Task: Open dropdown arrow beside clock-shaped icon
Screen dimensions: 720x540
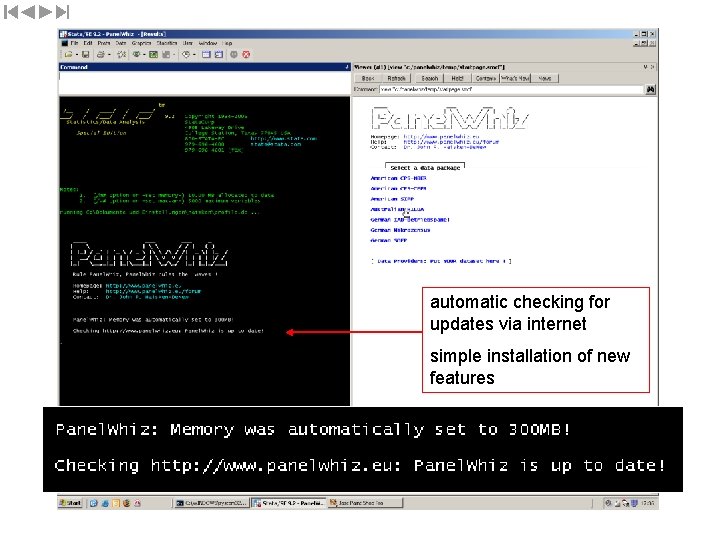Action: point(194,55)
